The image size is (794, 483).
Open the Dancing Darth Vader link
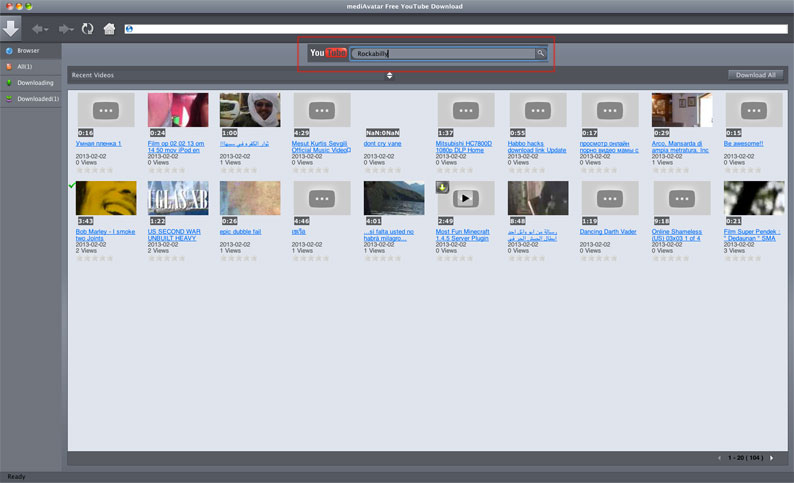click(x=607, y=231)
